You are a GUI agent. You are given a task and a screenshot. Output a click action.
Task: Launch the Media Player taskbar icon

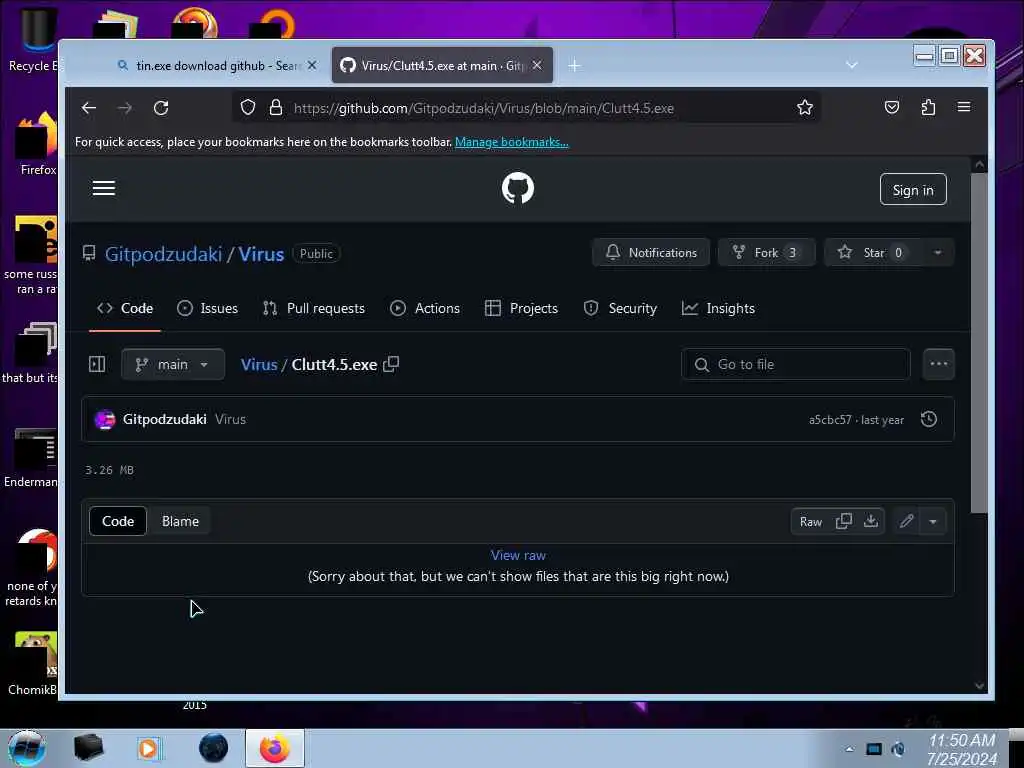point(148,748)
